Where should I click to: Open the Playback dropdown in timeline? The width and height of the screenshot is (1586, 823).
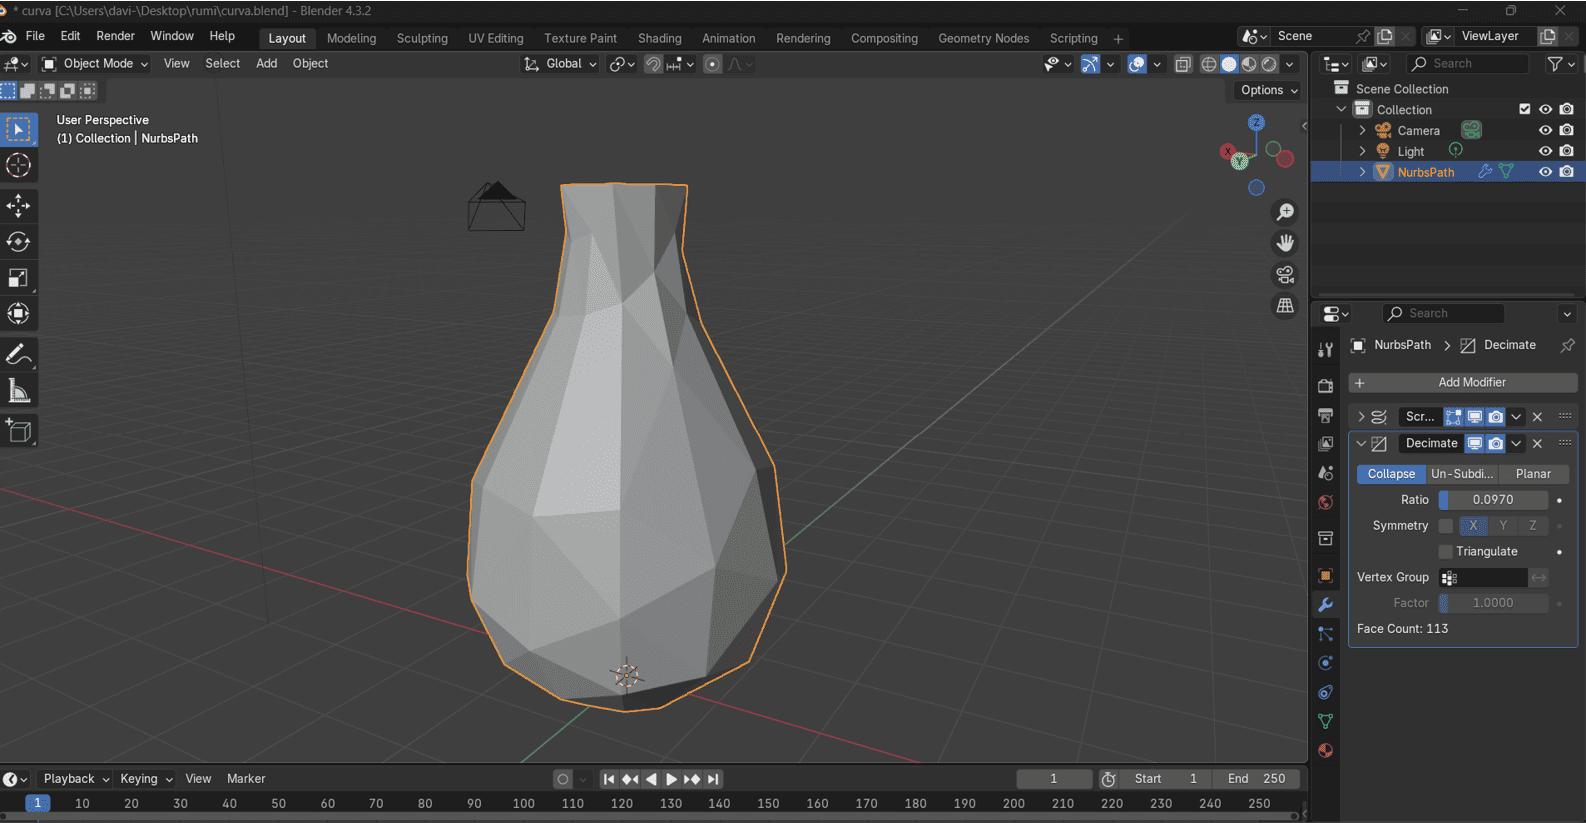pos(76,779)
